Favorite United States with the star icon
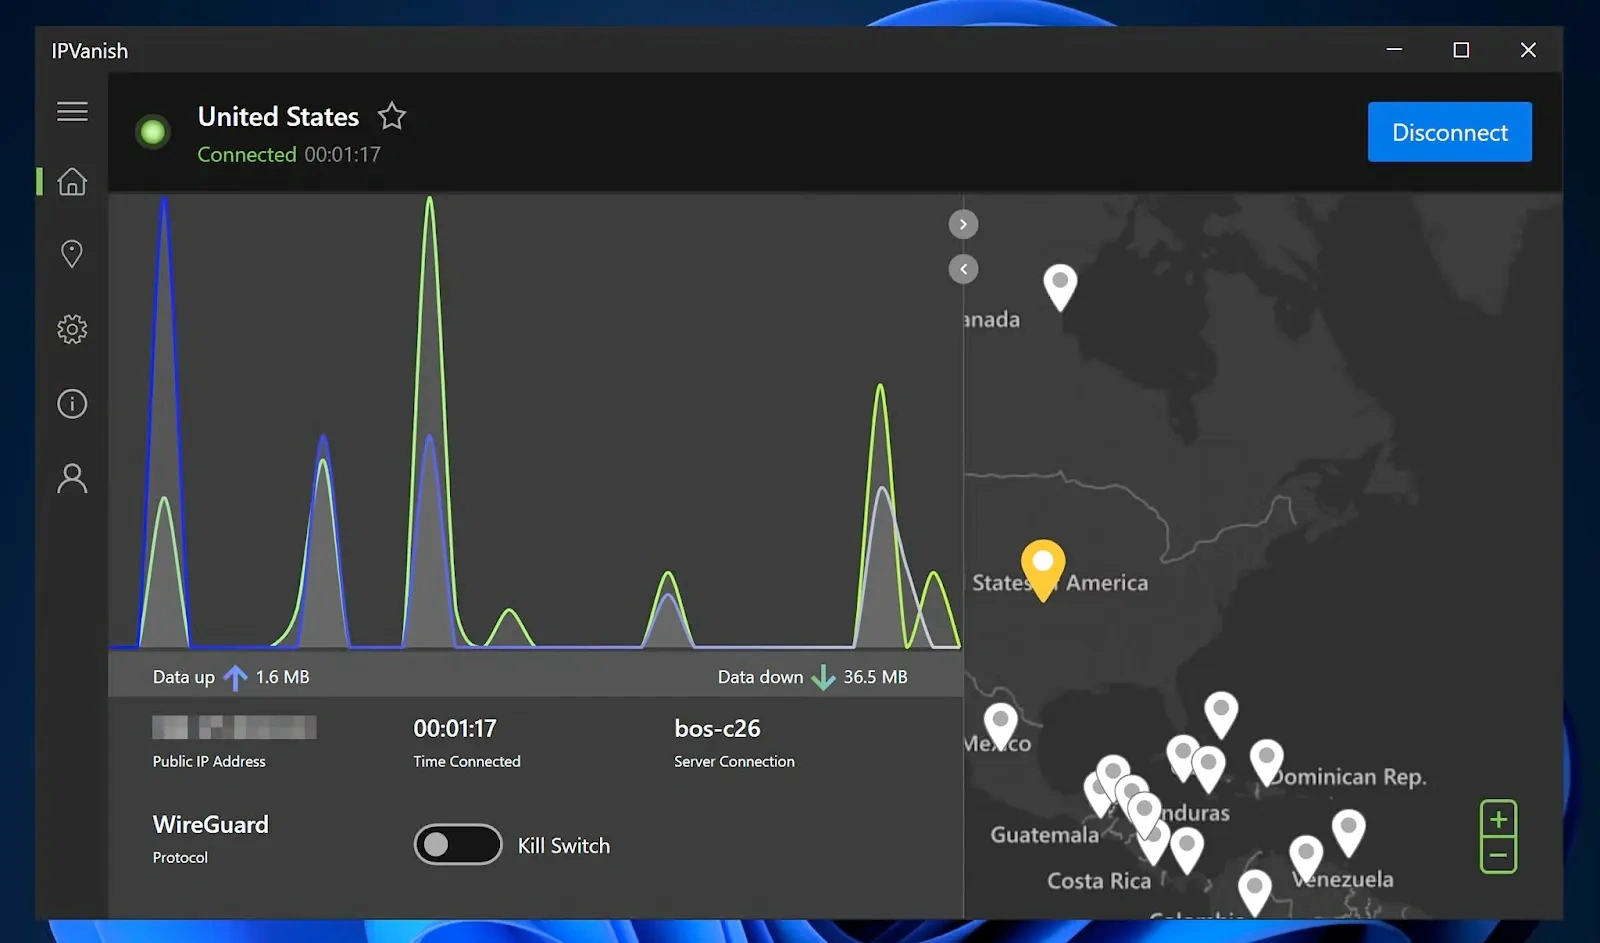Viewport: 1600px width, 943px height. click(x=392, y=117)
